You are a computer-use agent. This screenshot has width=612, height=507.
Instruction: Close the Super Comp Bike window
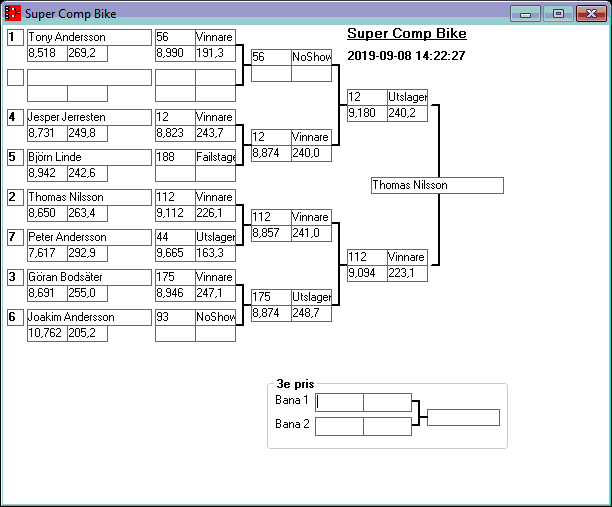click(x=590, y=14)
